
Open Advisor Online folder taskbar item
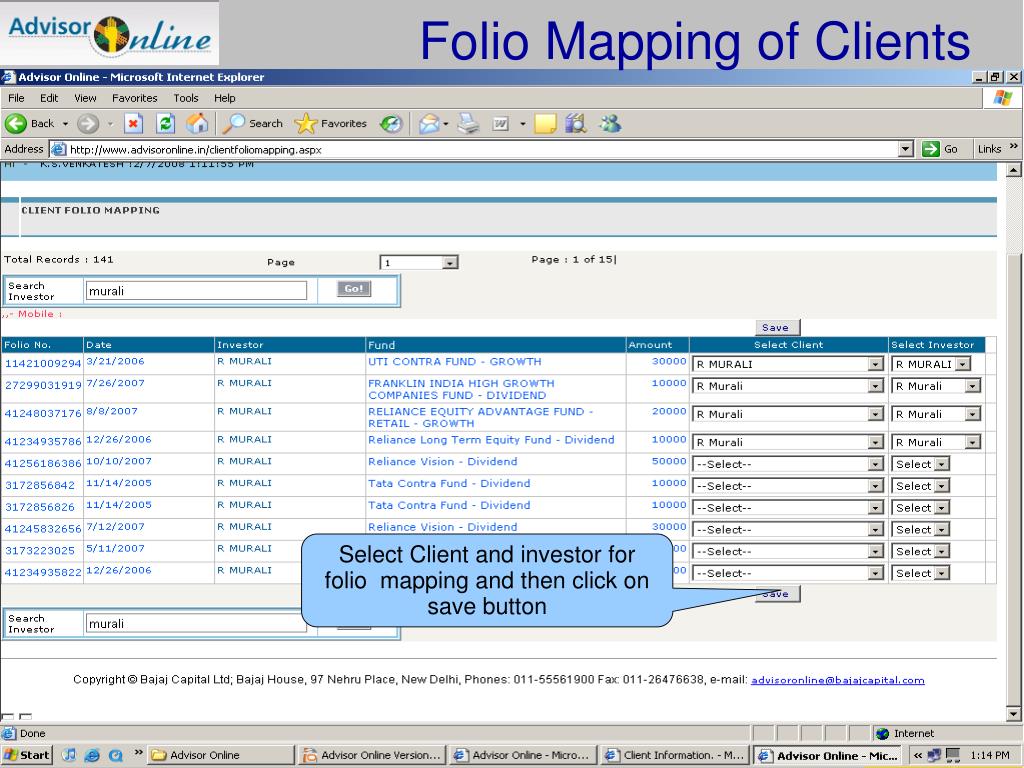tap(221, 755)
